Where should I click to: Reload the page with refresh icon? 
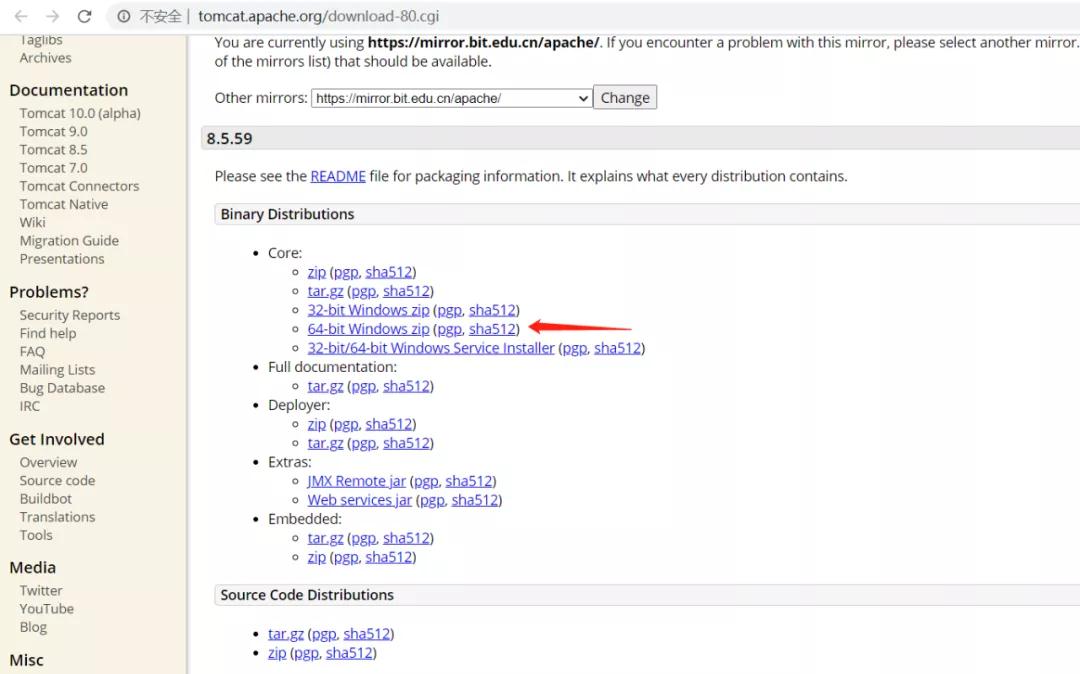[x=84, y=16]
